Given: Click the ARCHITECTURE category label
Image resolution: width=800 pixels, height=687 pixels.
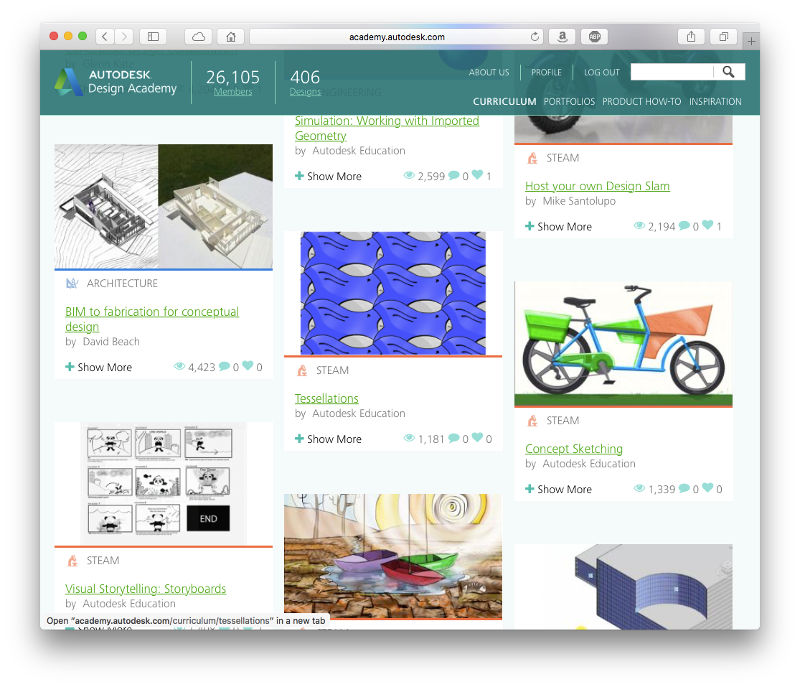Looking at the screenshot, I should coord(122,283).
